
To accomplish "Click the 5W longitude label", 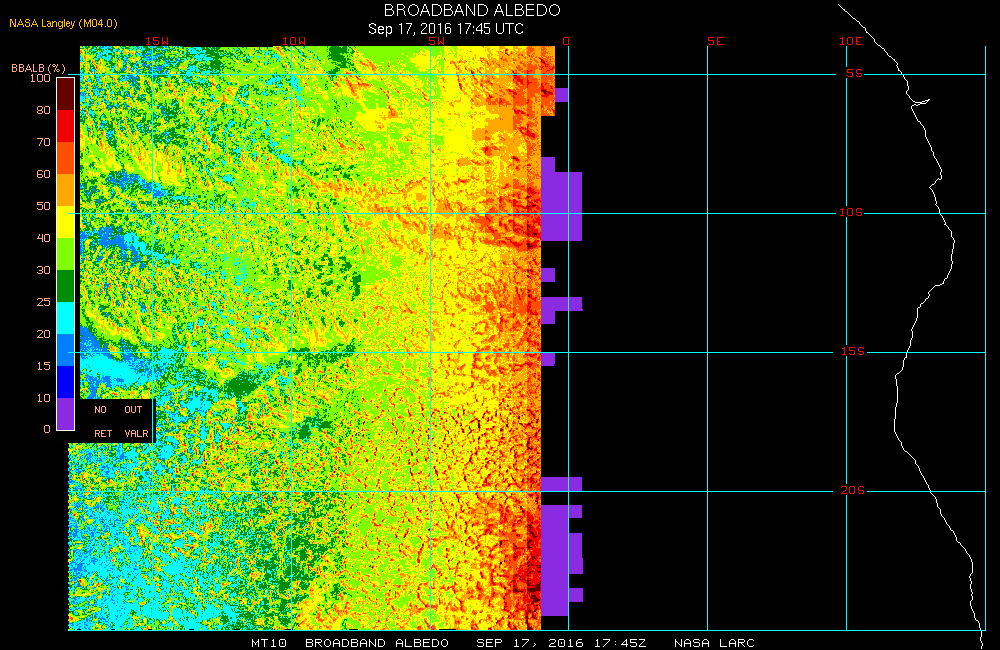I will (x=436, y=41).
